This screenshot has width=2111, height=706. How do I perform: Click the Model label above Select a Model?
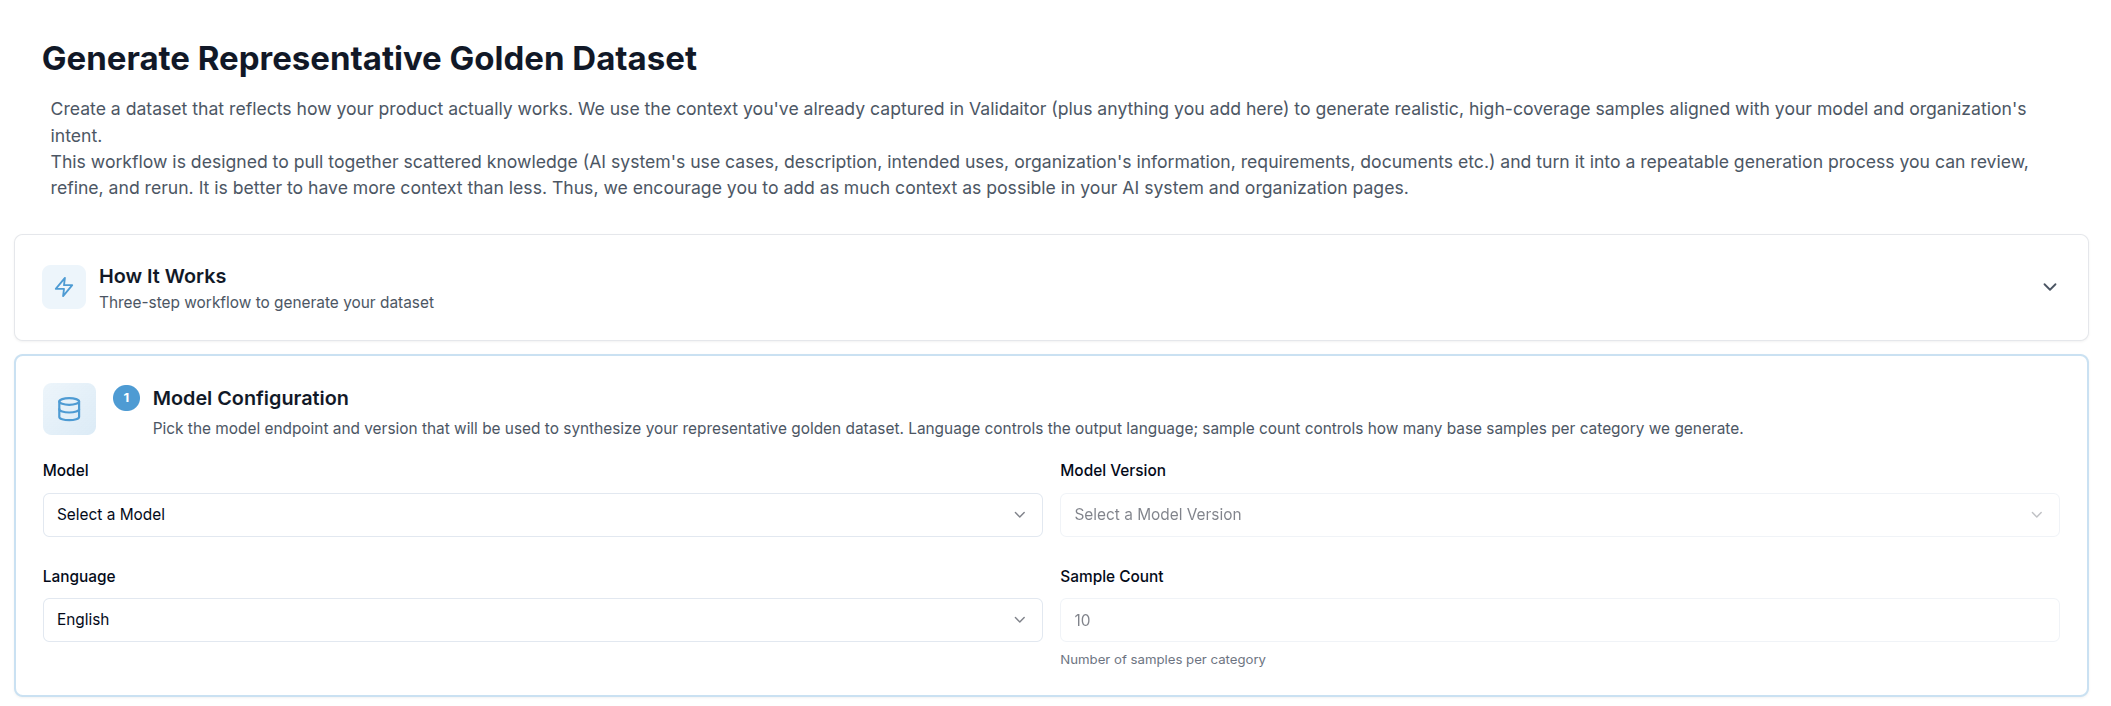[x=66, y=471]
